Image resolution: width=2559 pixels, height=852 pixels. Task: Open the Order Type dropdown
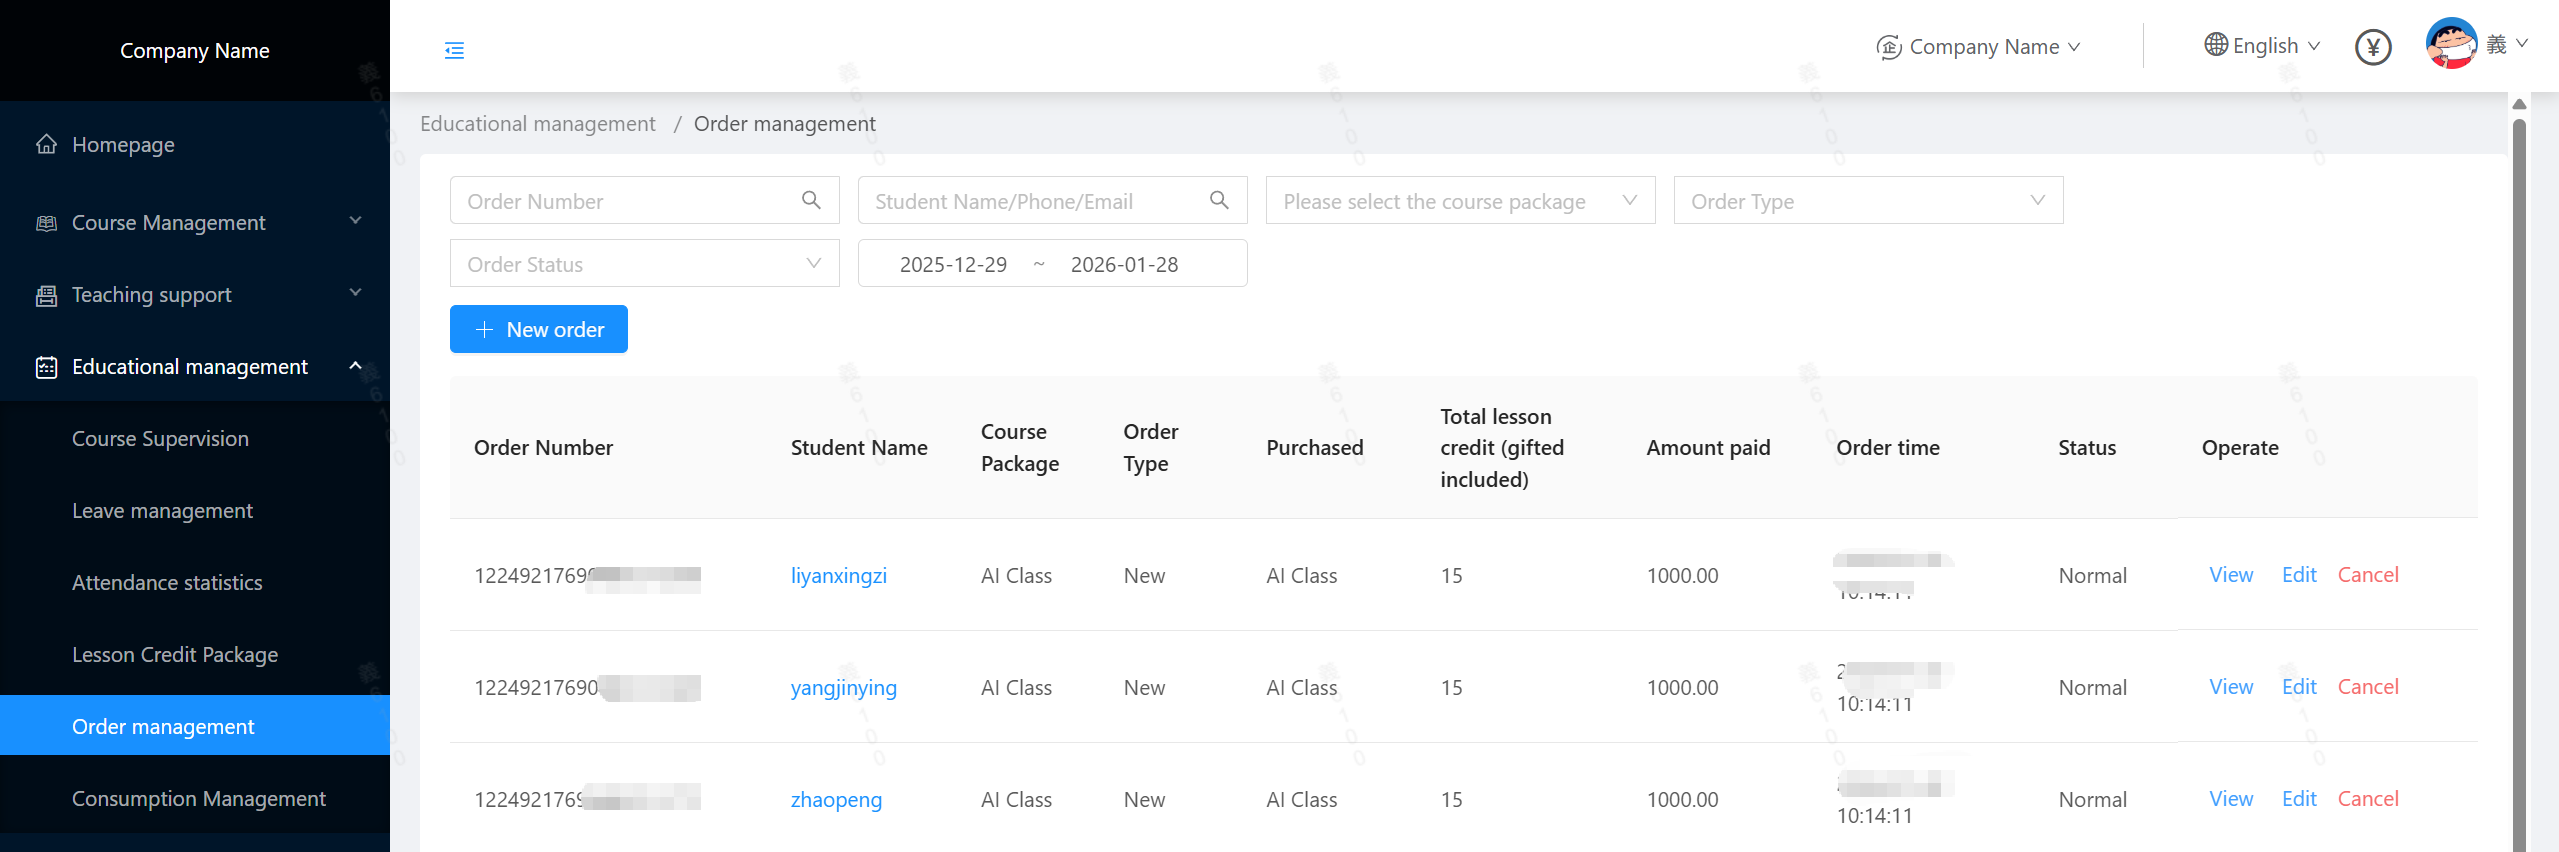click(x=1867, y=201)
